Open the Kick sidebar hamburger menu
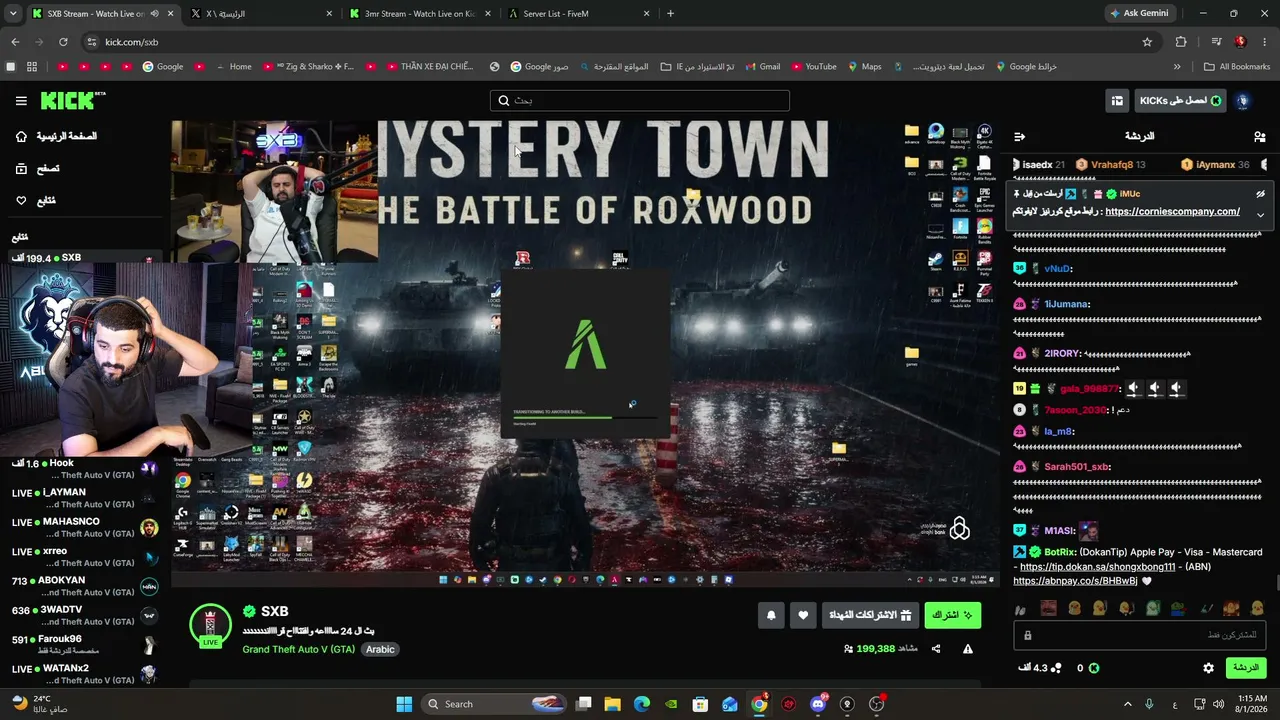 pos(21,101)
